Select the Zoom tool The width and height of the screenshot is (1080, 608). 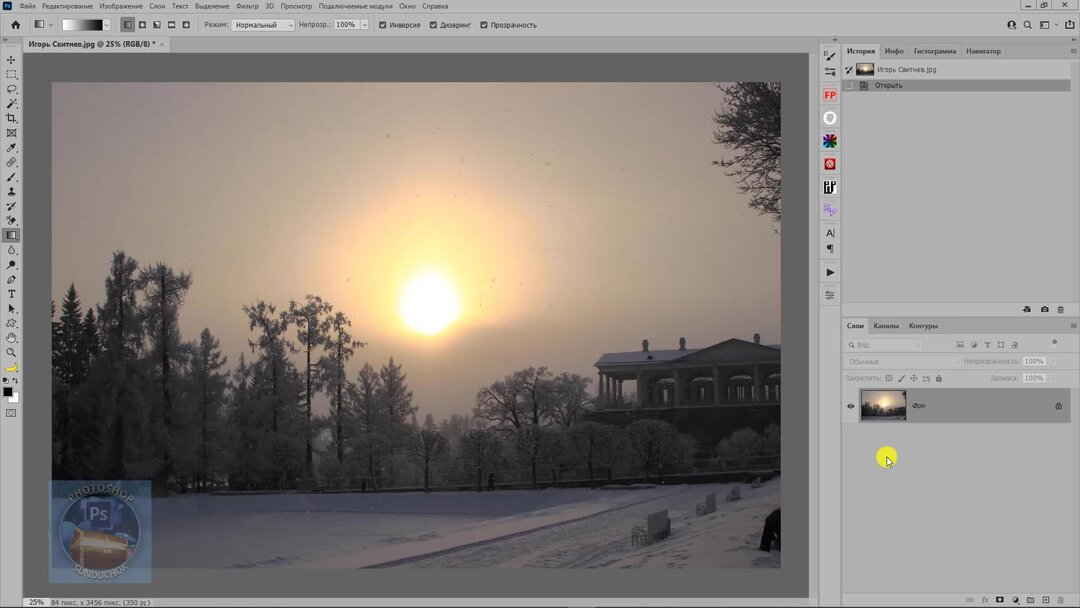tap(11, 352)
